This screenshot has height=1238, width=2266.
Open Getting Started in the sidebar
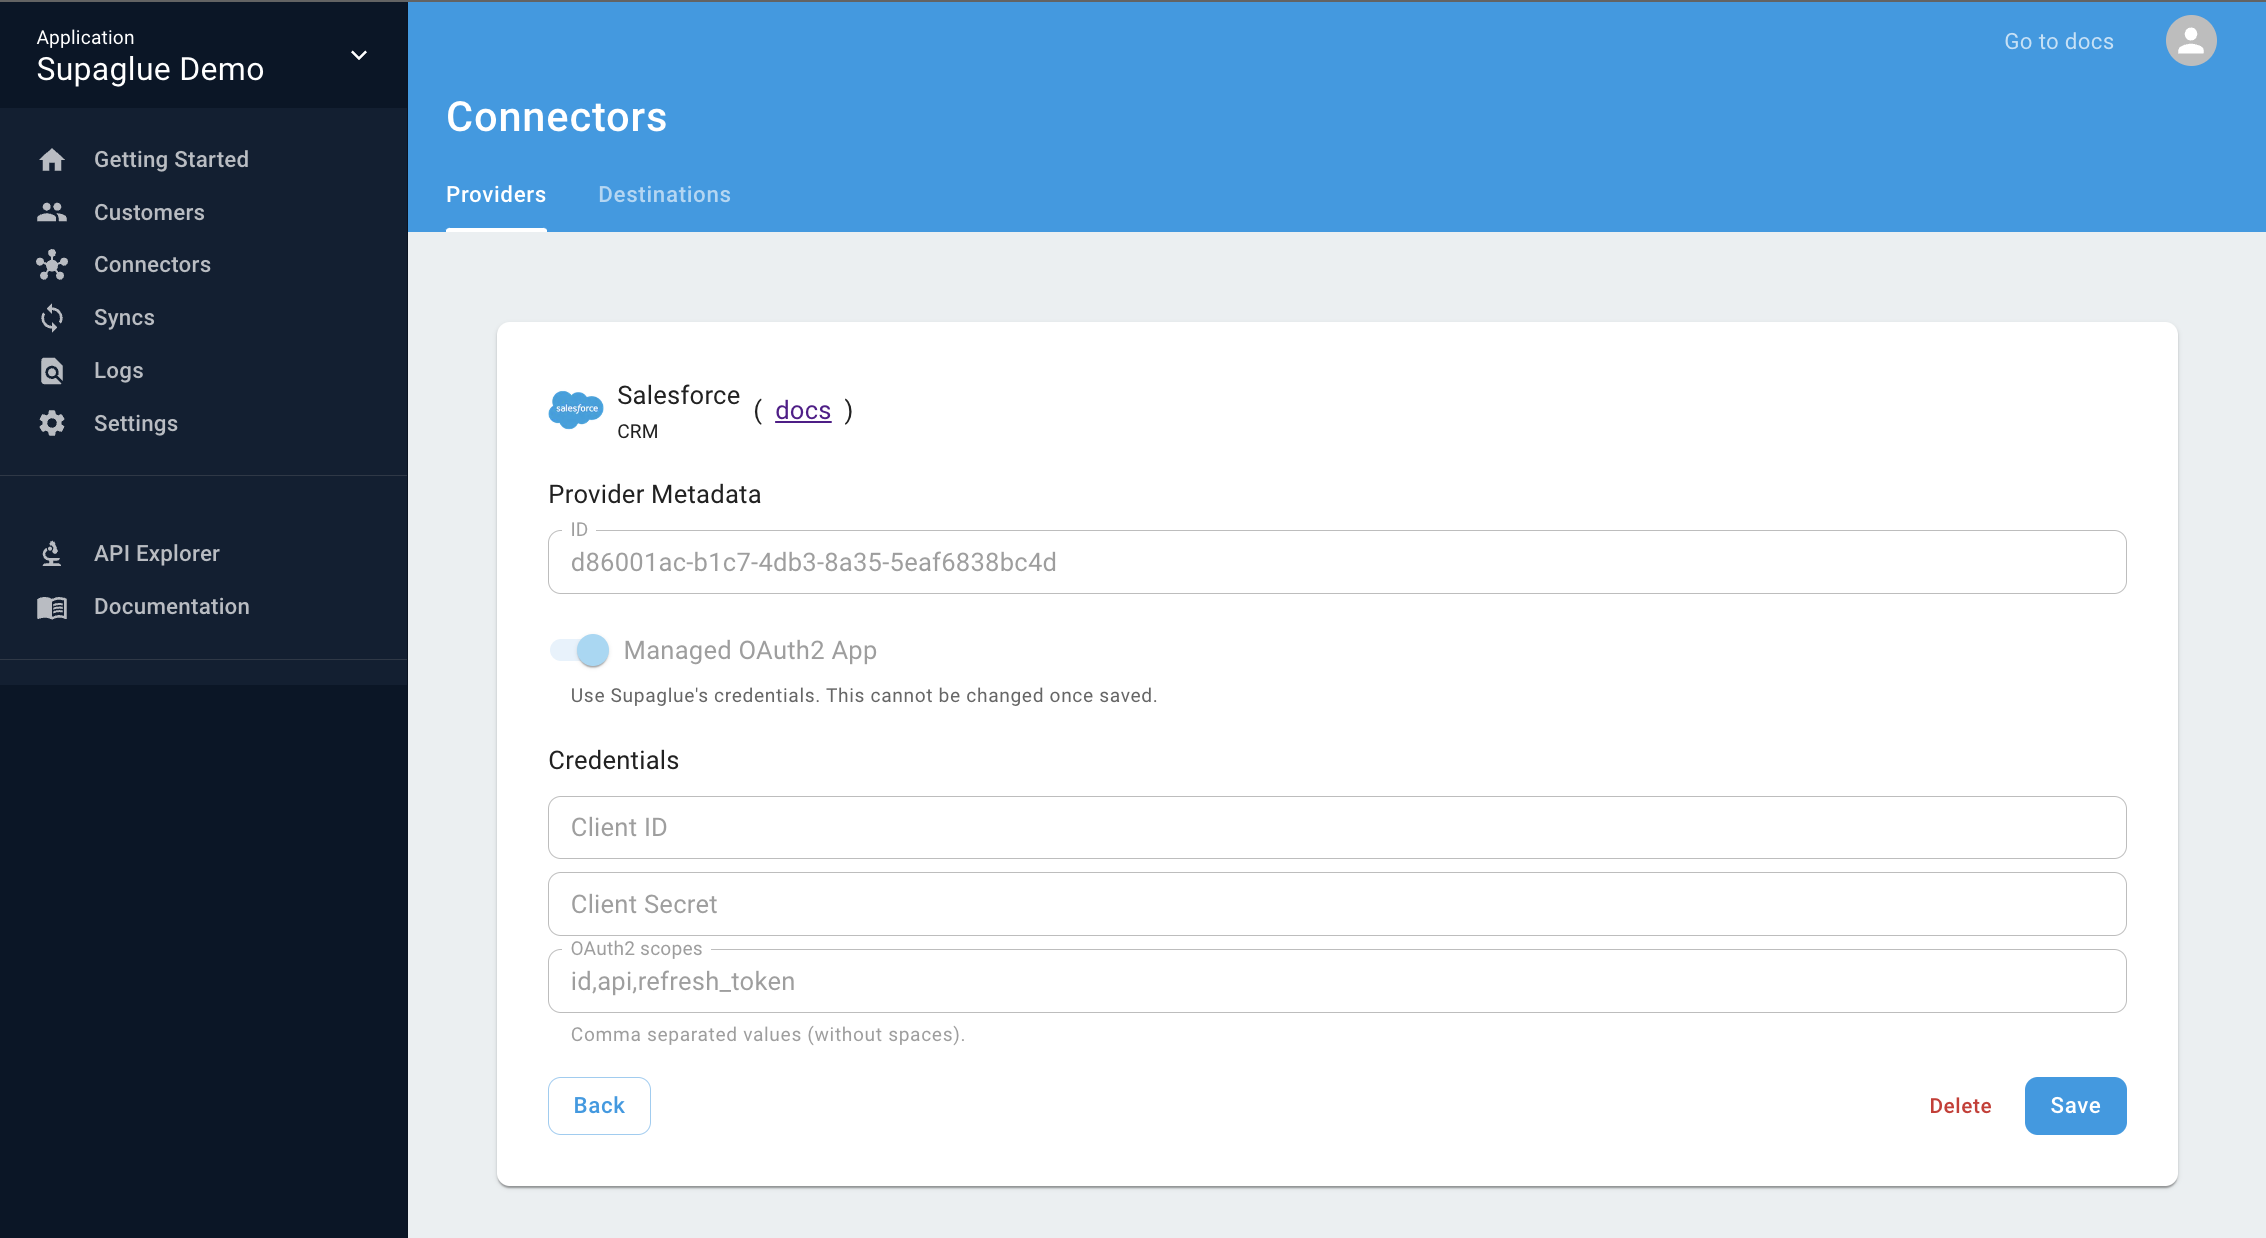[x=204, y=160]
